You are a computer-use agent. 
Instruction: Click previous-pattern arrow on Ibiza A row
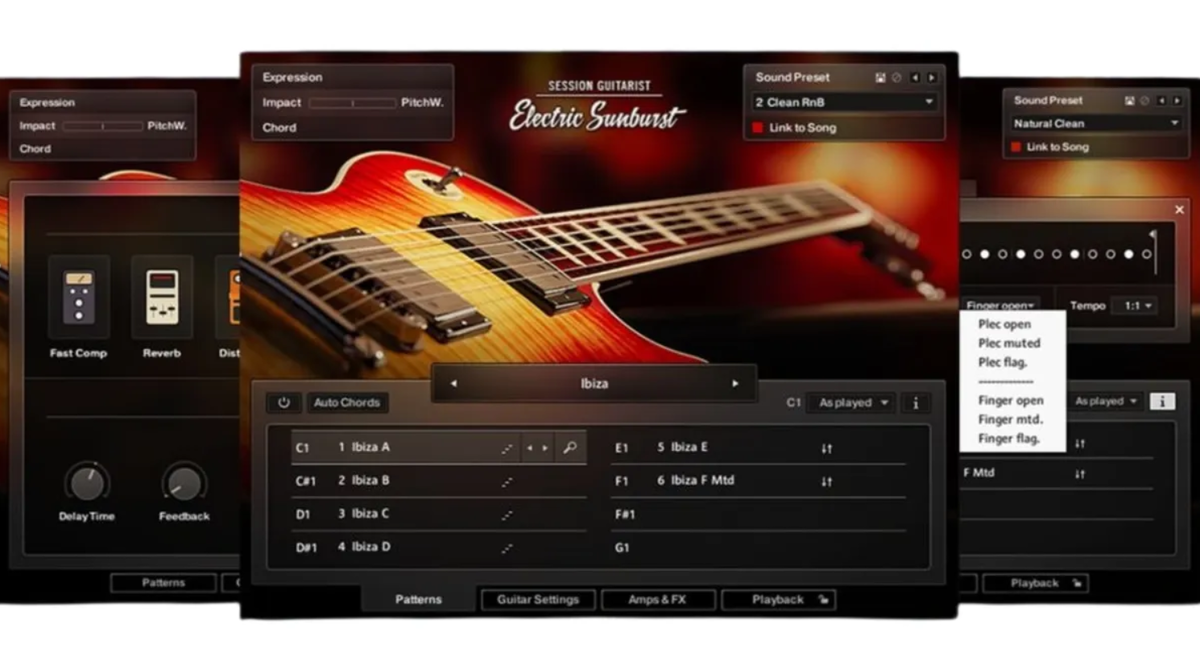point(530,448)
